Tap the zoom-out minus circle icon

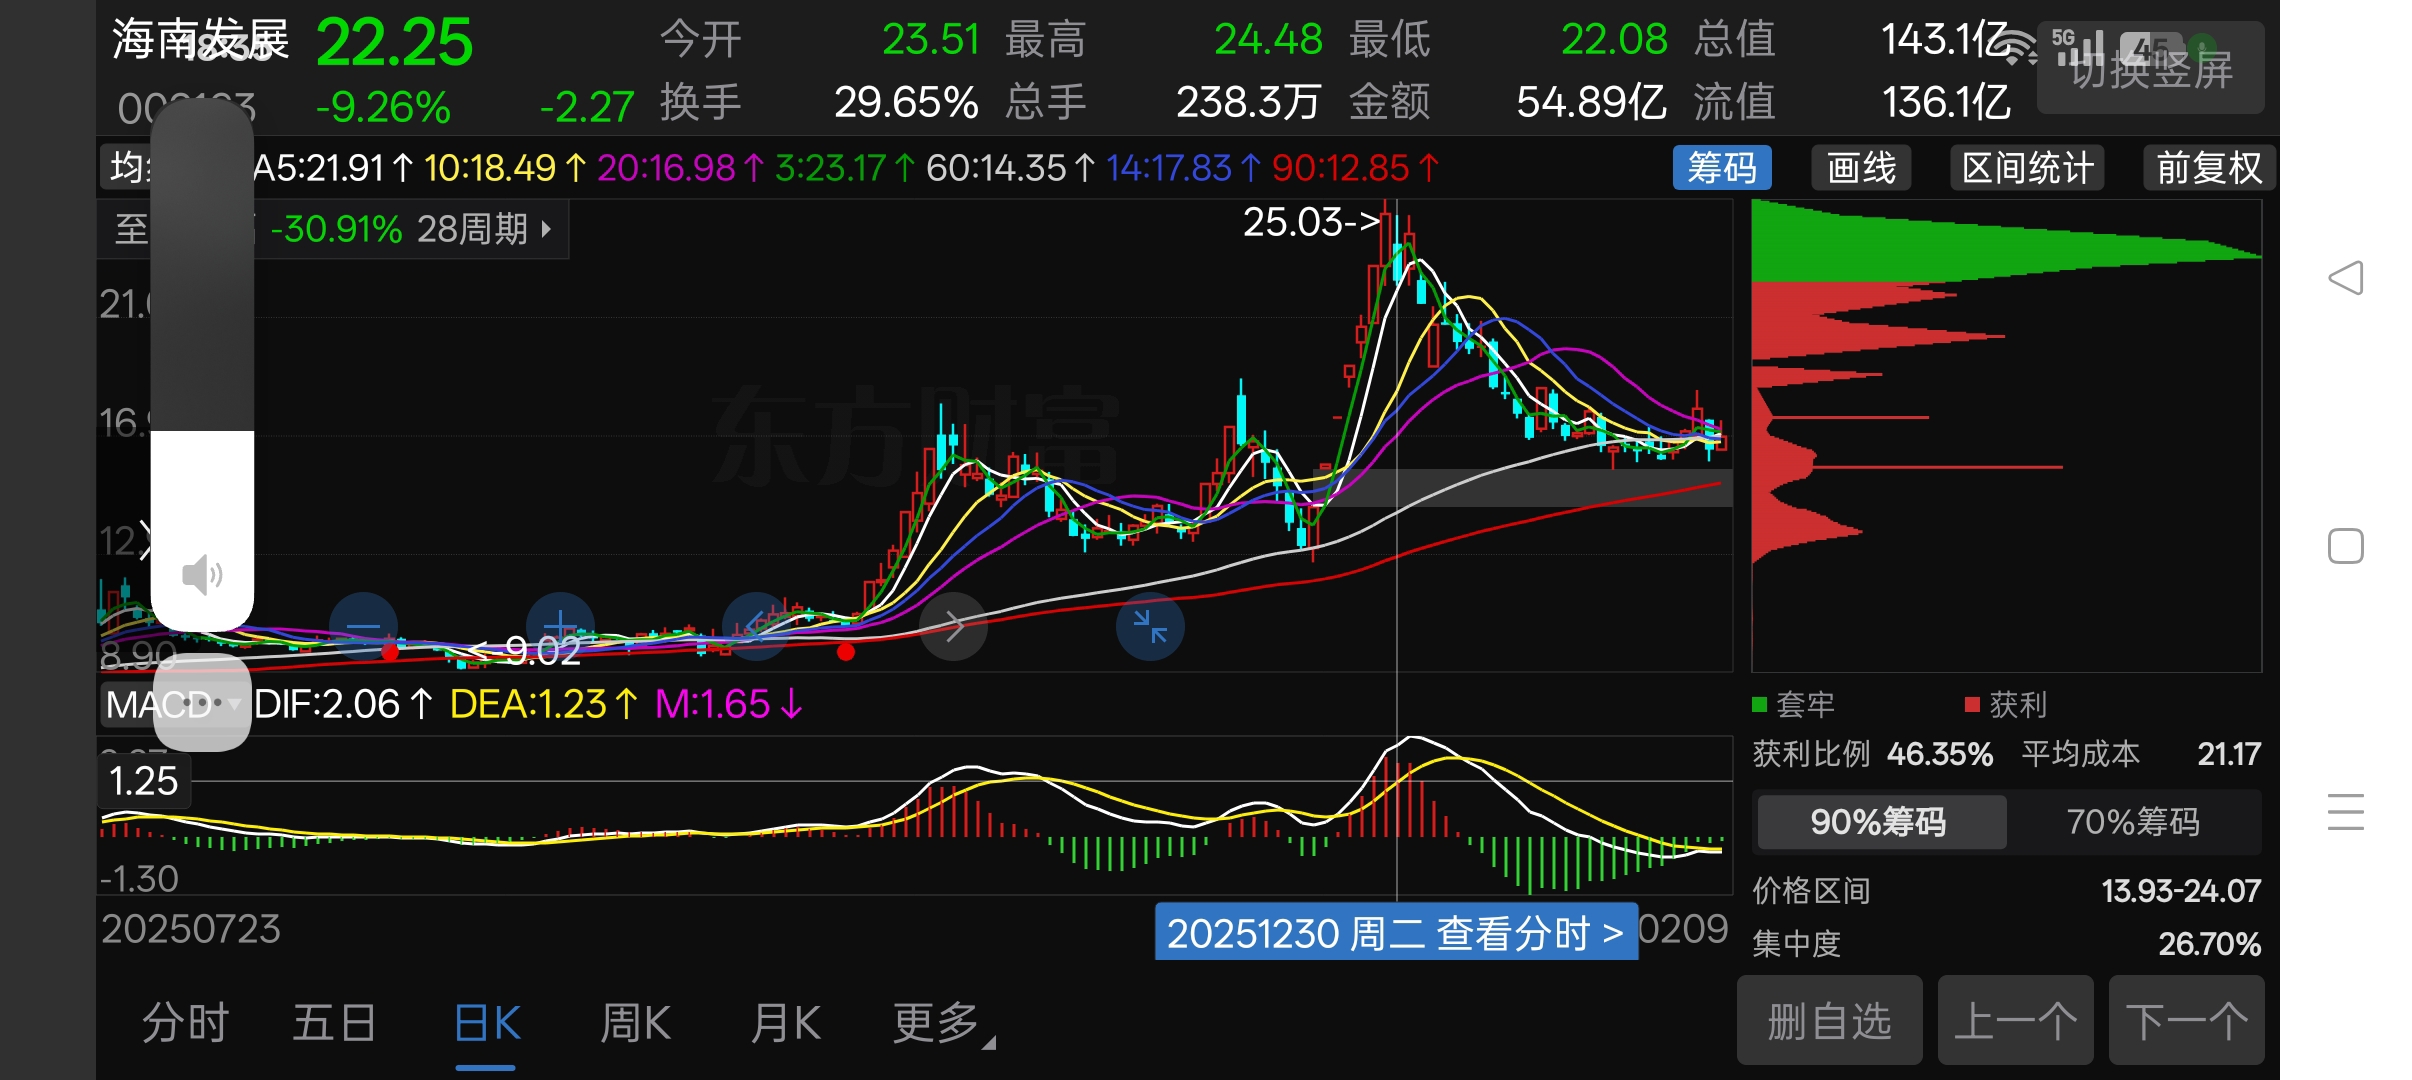point(363,627)
